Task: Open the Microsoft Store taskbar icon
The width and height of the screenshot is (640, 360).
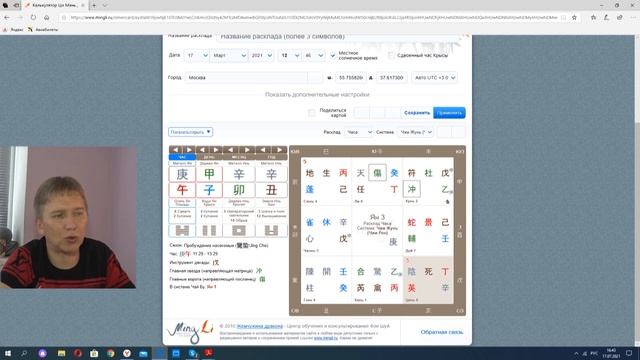Action: pyautogui.click(x=94, y=353)
